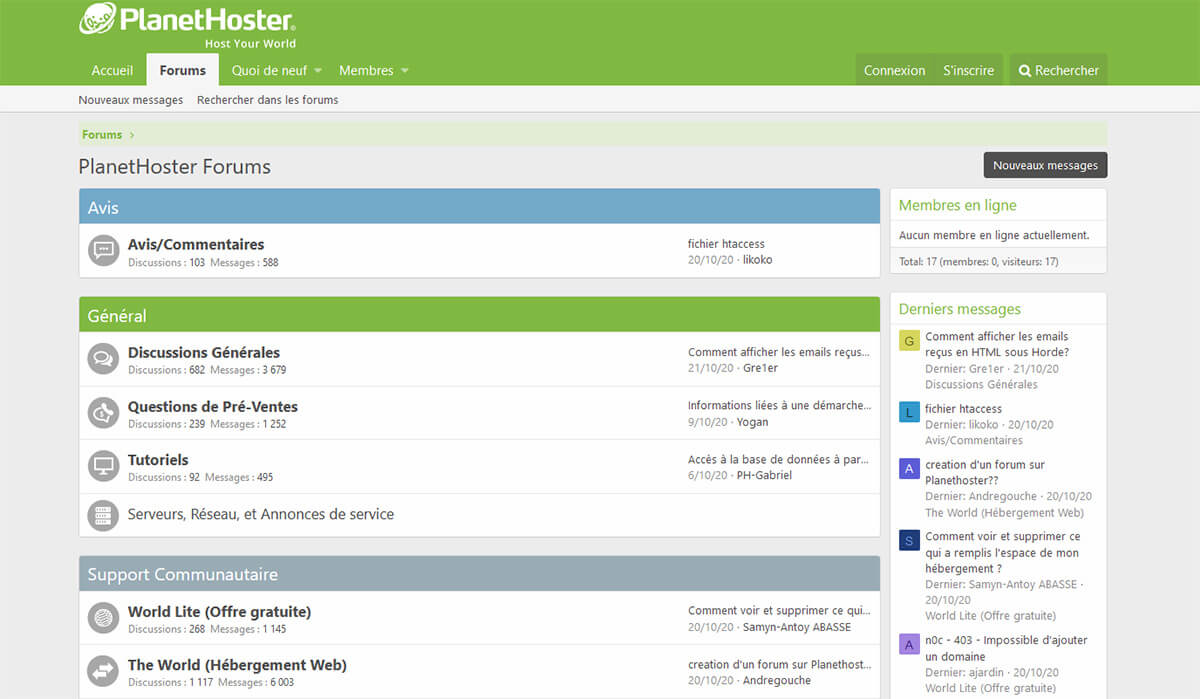Click Rechercher dans les forums link
Image resolution: width=1200 pixels, height=699 pixels.
pyautogui.click(x=267, y=100)
